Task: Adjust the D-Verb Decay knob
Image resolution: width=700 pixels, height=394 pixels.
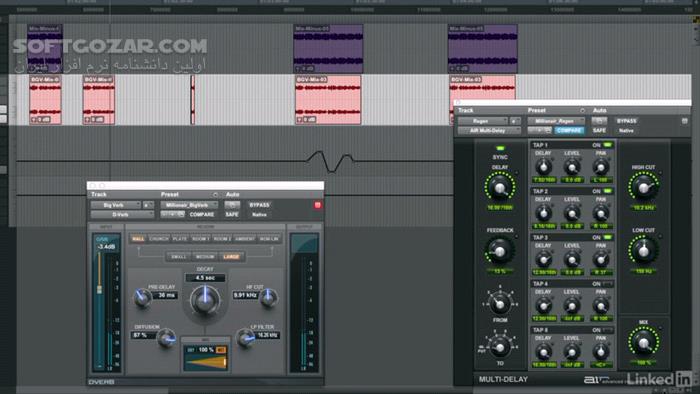Action: coord(205,300)
